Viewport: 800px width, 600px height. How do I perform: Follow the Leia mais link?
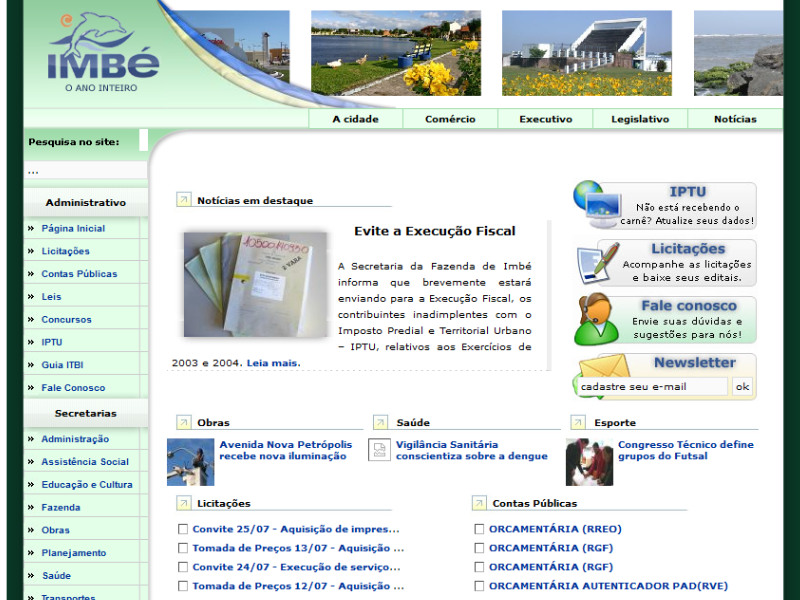[272, 363]
